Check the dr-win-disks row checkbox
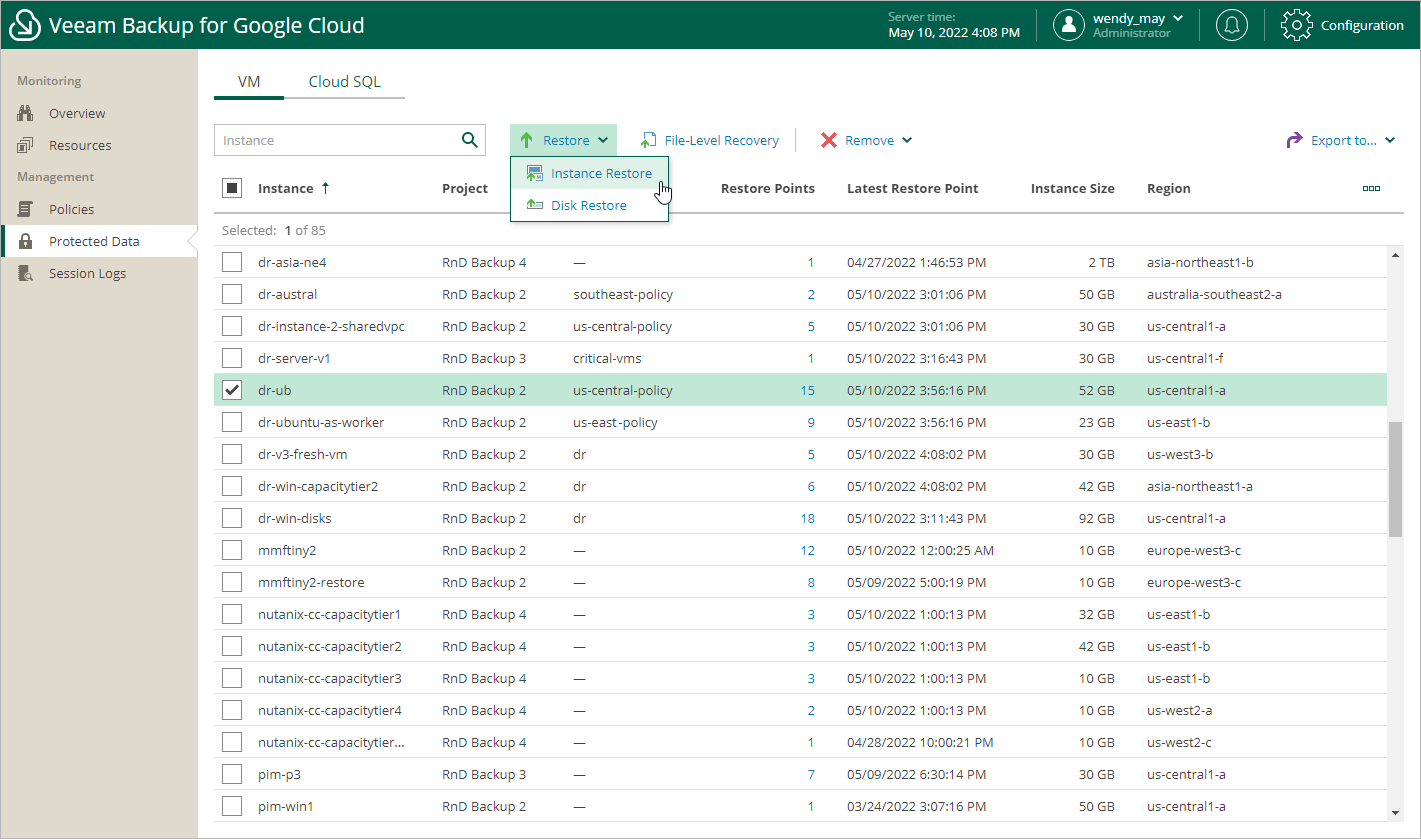The height and width of the screenshot is (839, 1421). point(232,518)
